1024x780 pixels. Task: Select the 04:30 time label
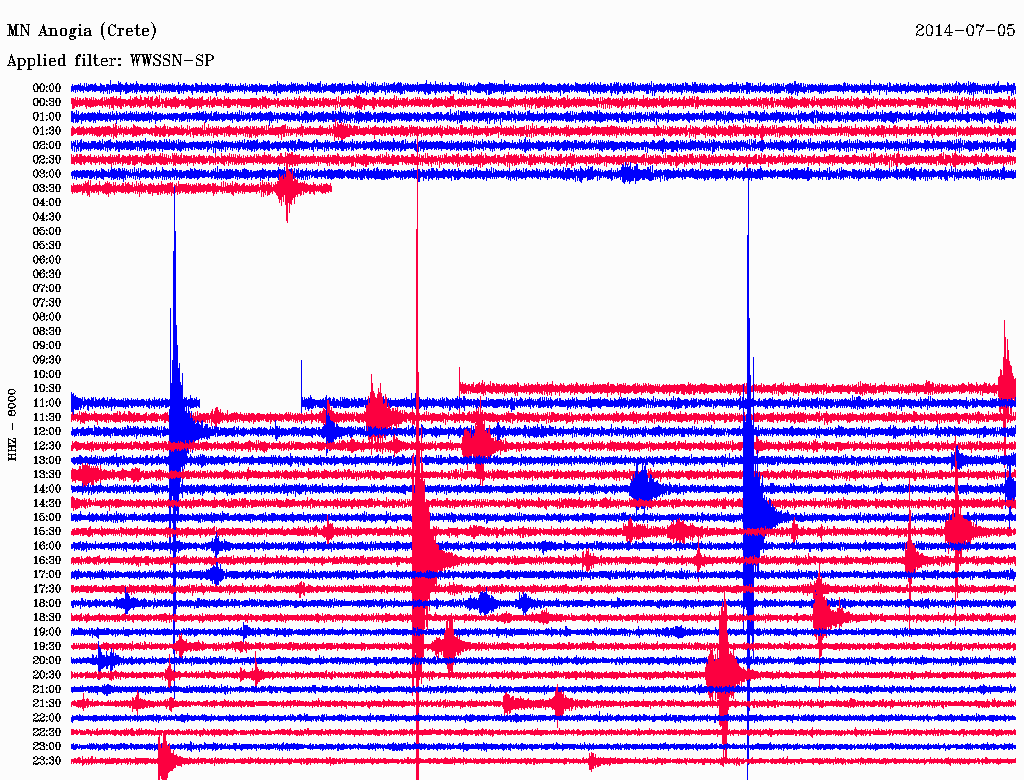46,217
